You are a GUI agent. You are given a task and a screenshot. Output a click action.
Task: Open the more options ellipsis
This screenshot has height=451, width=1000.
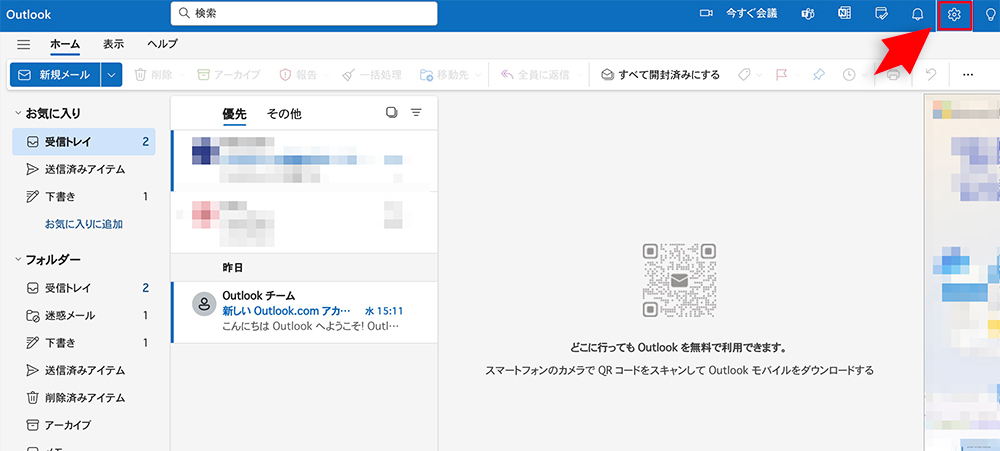point(967,75)
